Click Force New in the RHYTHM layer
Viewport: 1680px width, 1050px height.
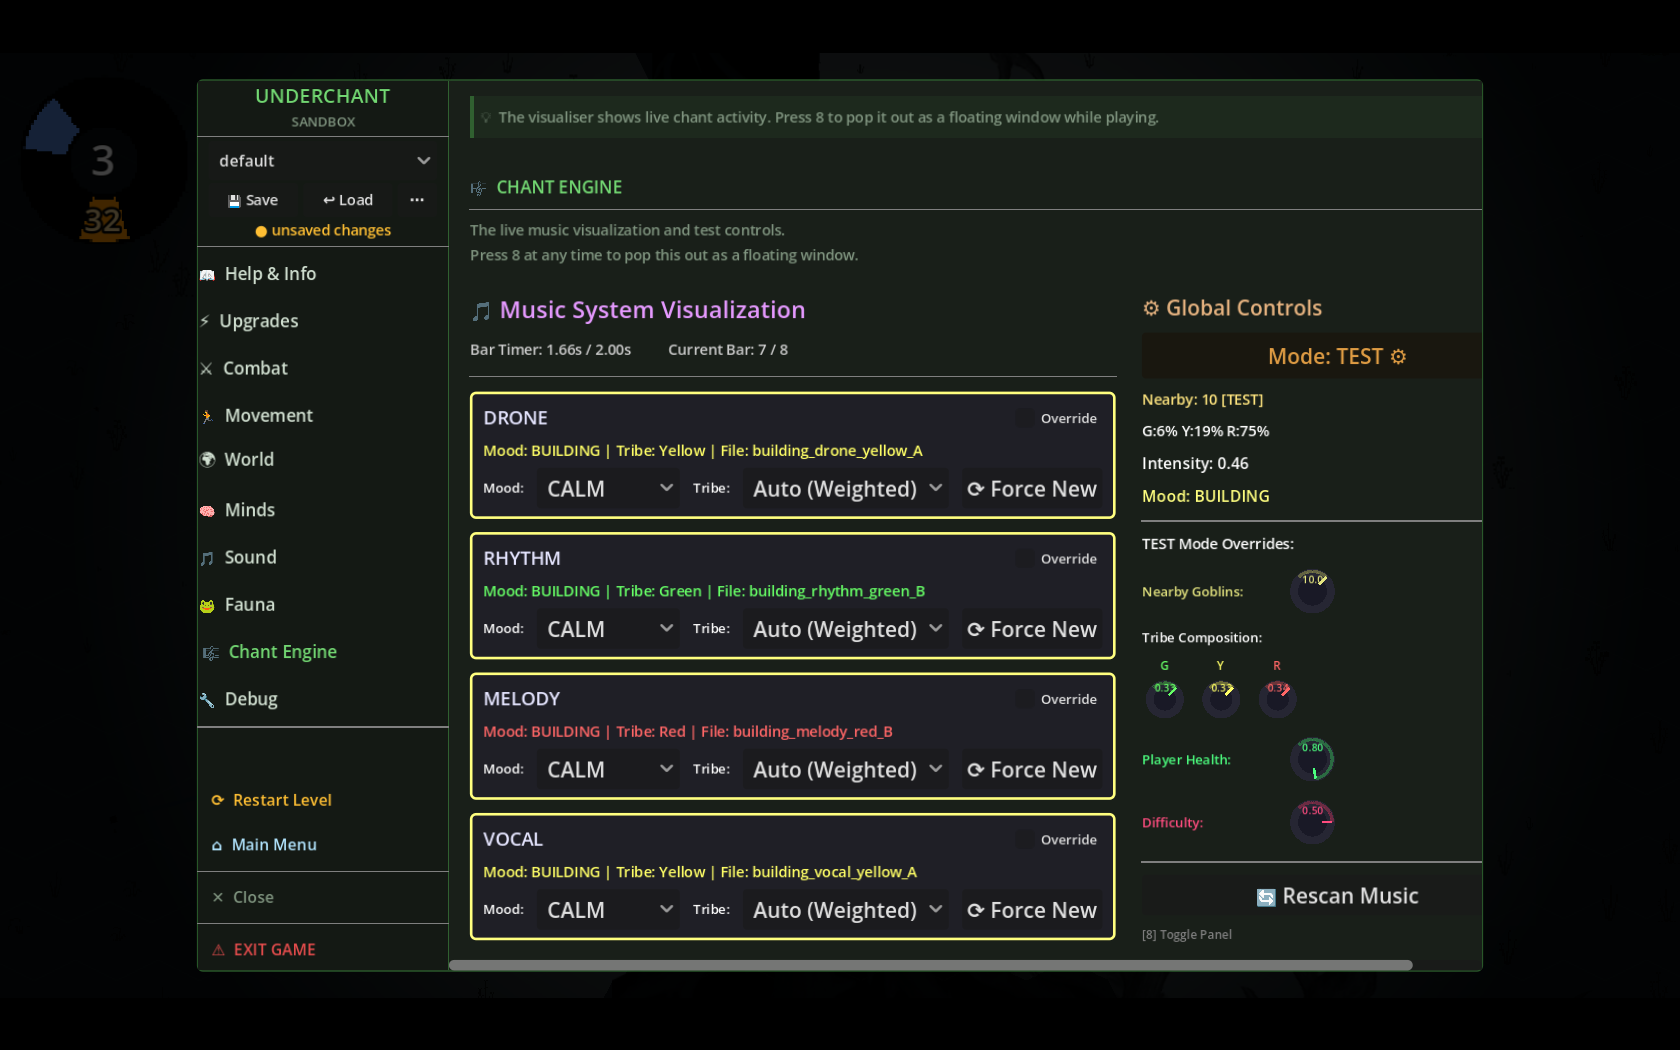(1032, 630)
